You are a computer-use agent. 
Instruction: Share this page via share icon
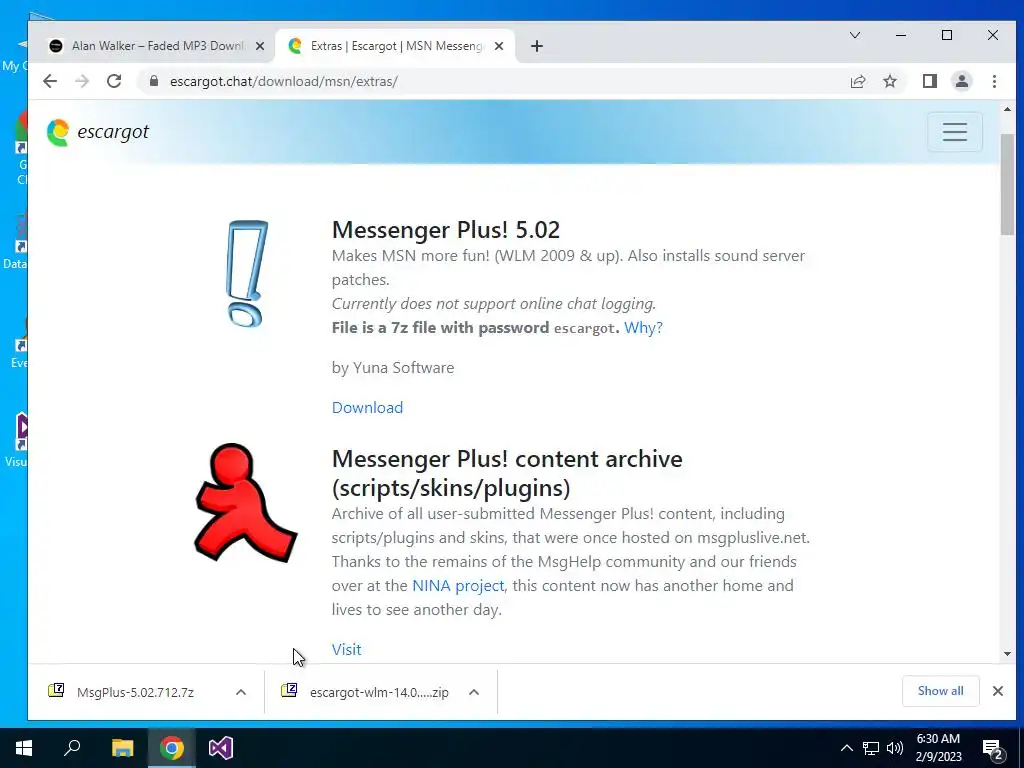pos(857,81)
